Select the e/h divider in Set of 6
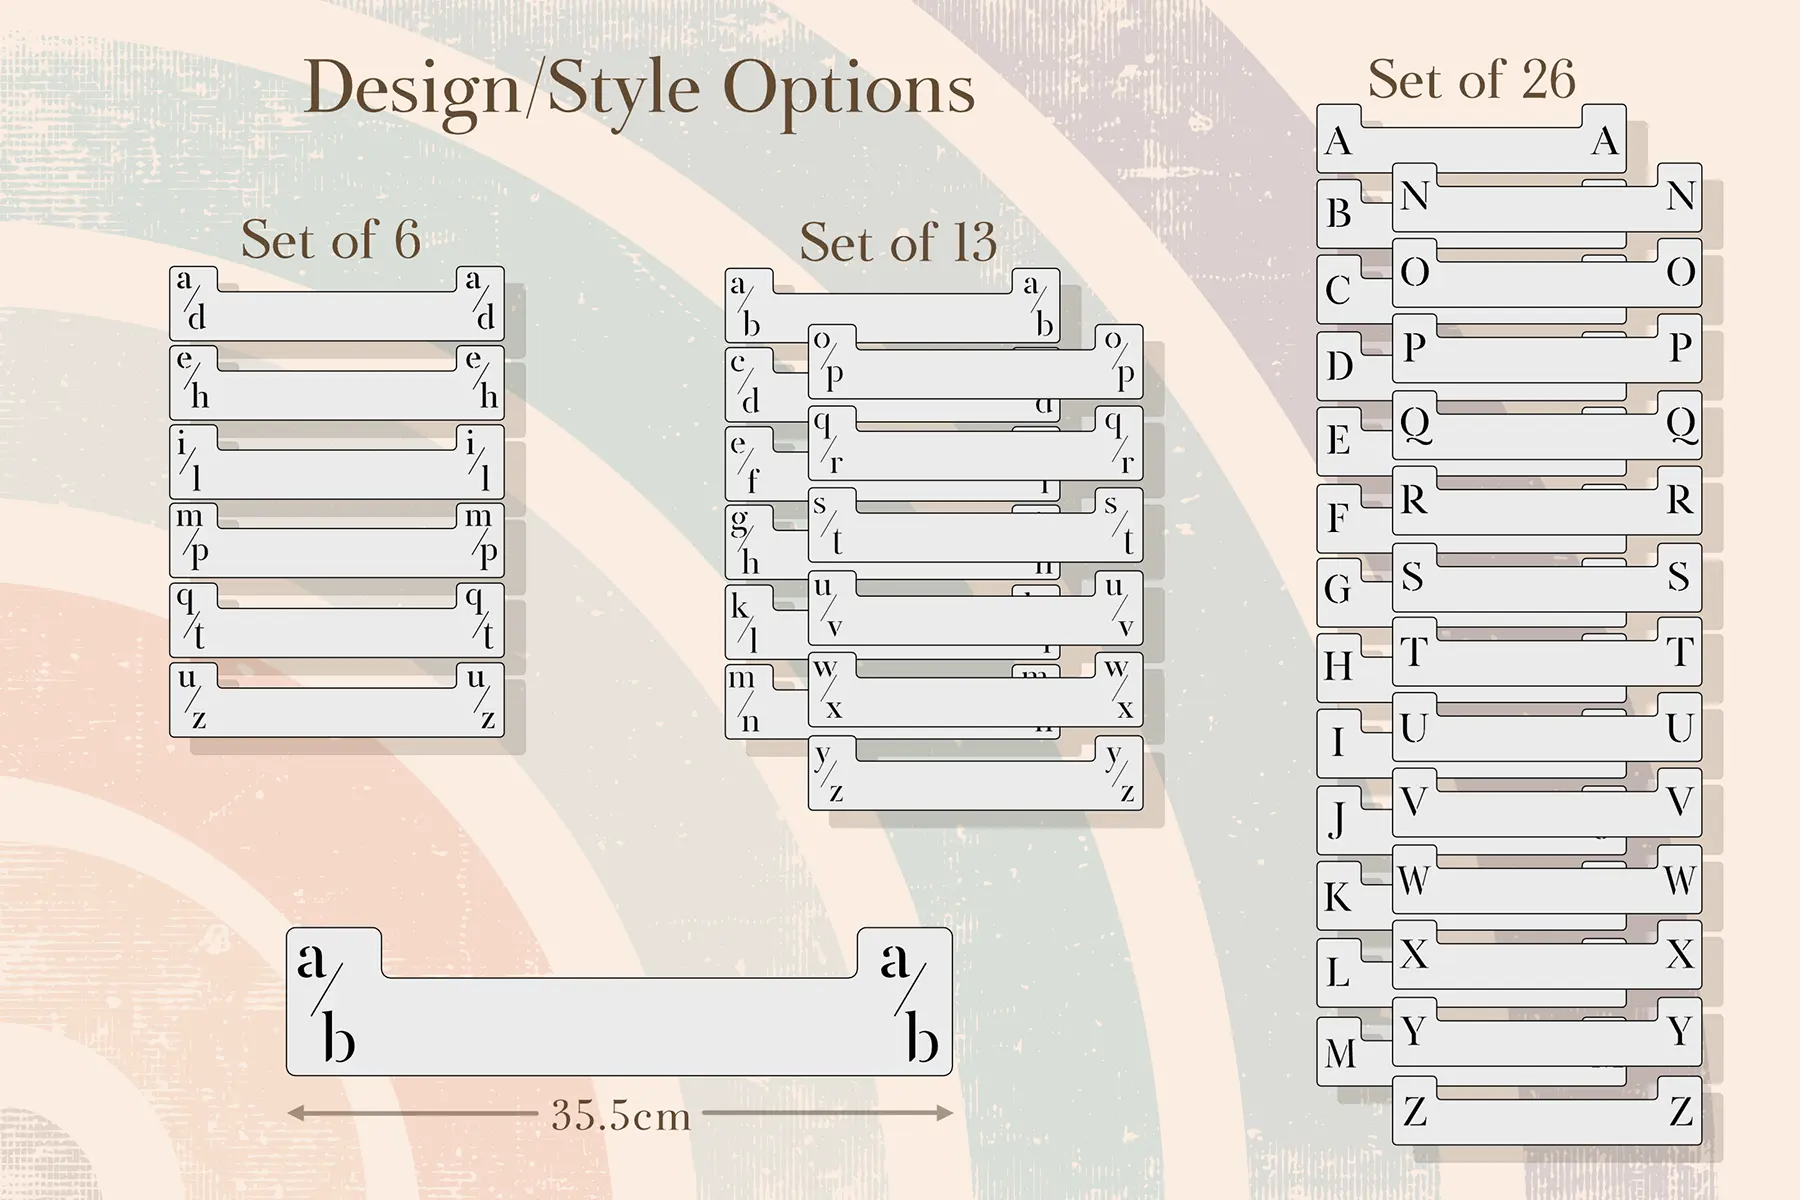The image size is (1800, 1200). (336, 395)
